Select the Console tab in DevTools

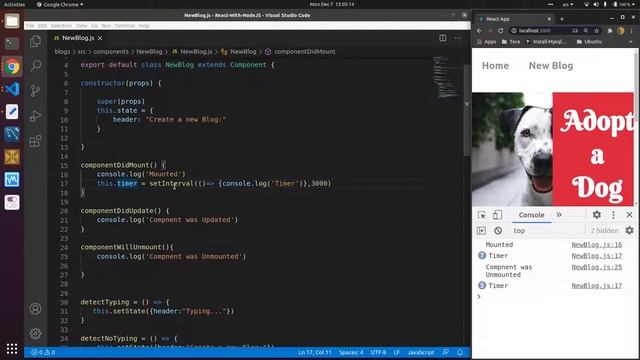click(531, 215)
